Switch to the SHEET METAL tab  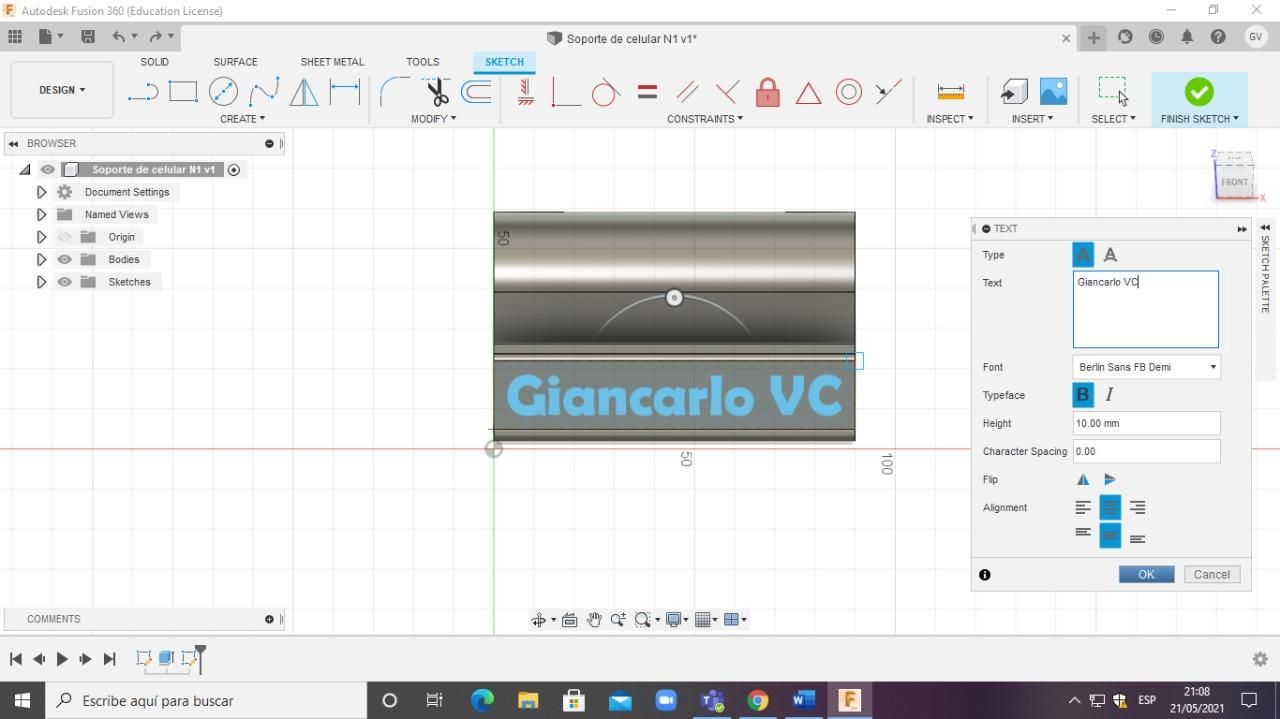point(332,62)
